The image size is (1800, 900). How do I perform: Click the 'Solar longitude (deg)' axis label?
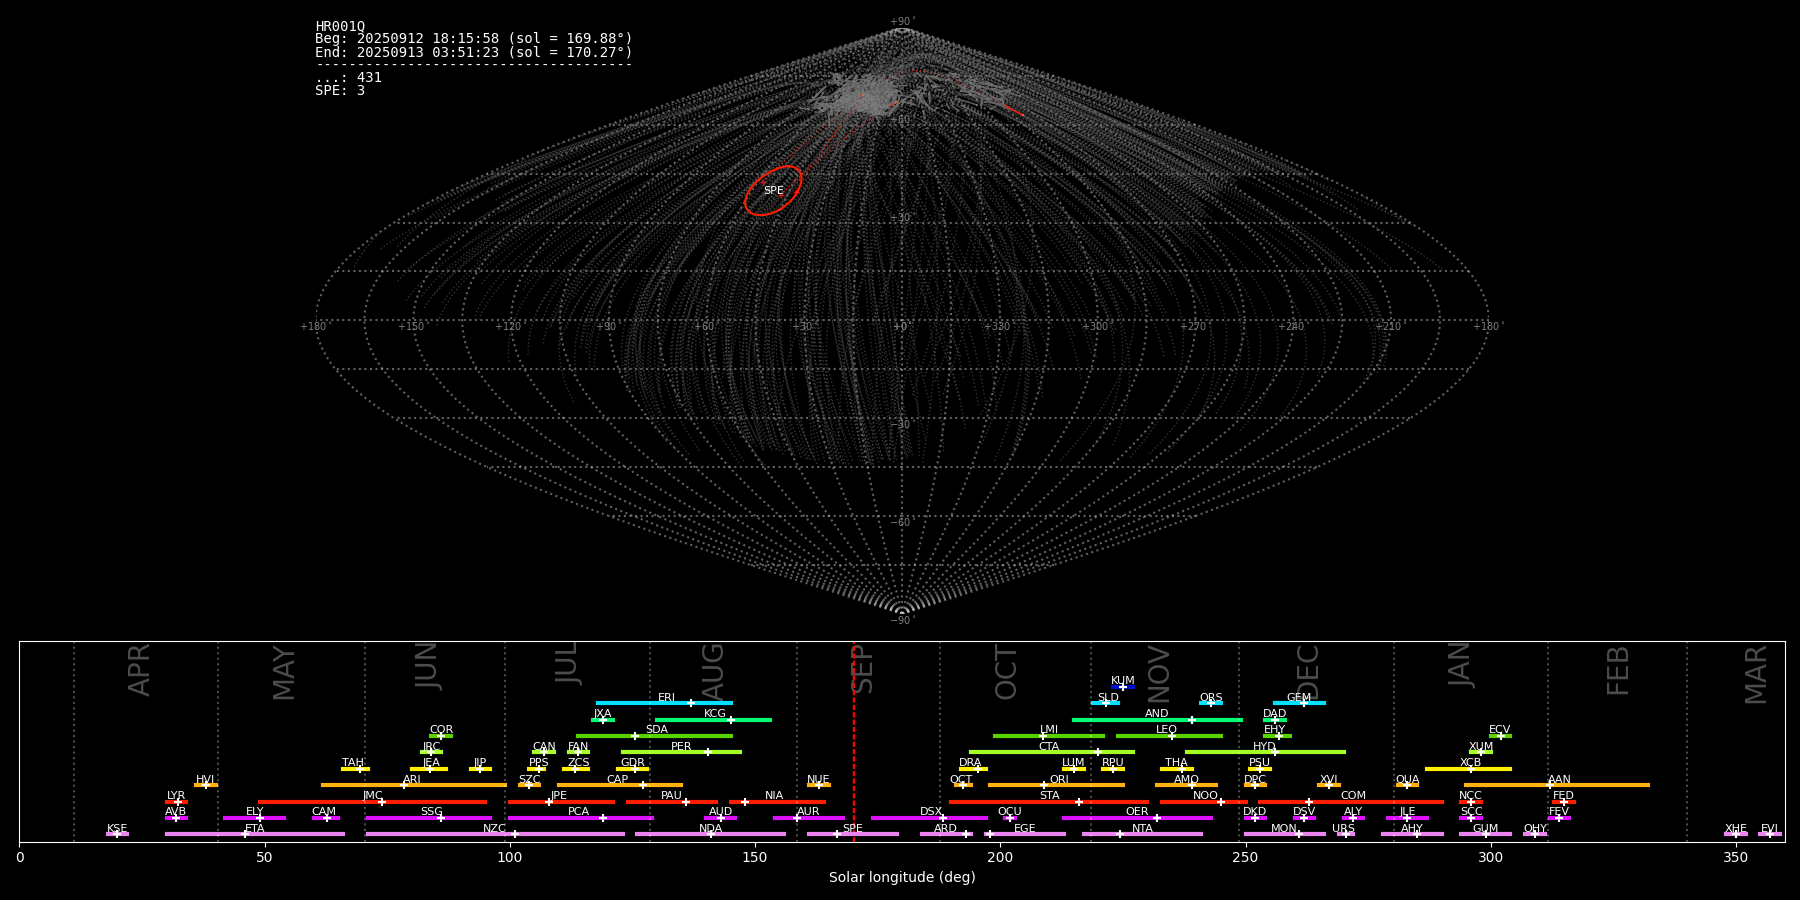click(x=902, y=877)
